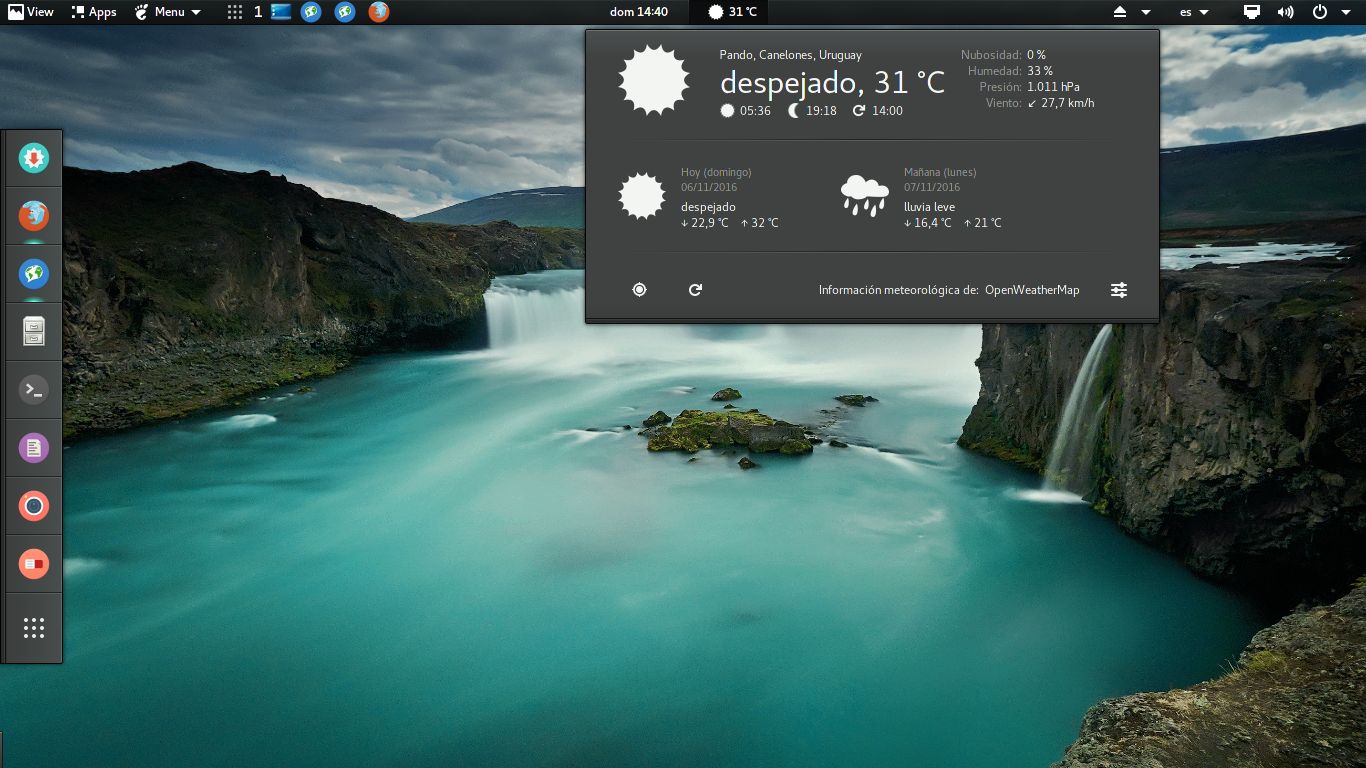The width and height of the screenshot is (1366, 768).
Task: Click the Firefox icon in the top bar
Action: point(378,12)
